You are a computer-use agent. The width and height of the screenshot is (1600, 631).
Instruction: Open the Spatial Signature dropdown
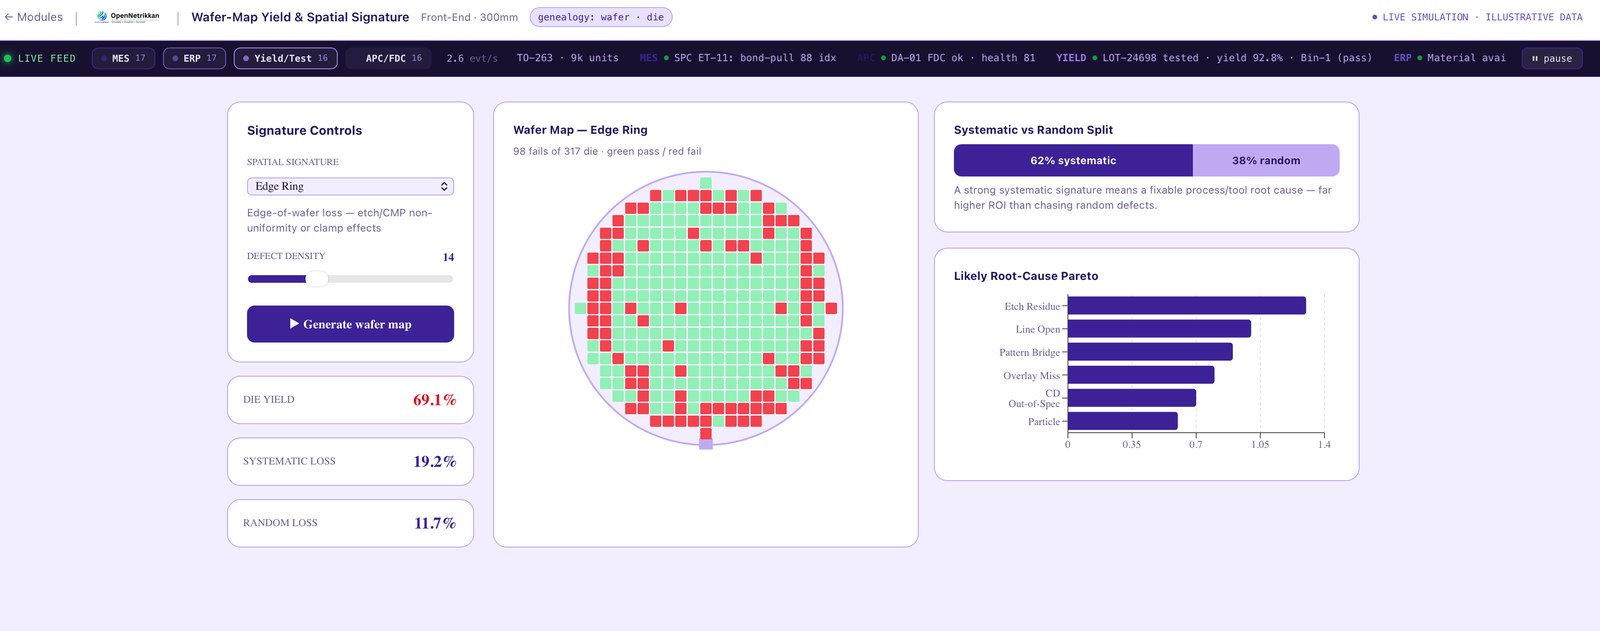click(350, 186)
